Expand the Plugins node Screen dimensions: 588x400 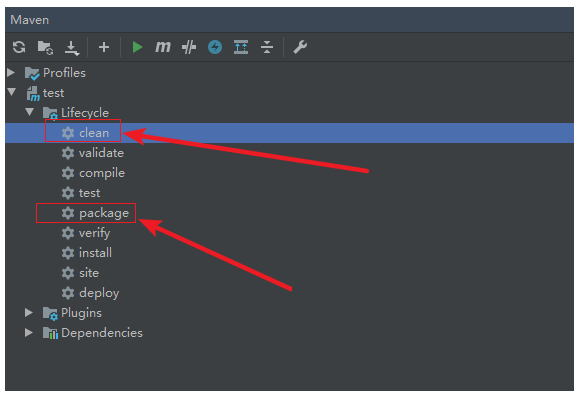pos(29,312)
